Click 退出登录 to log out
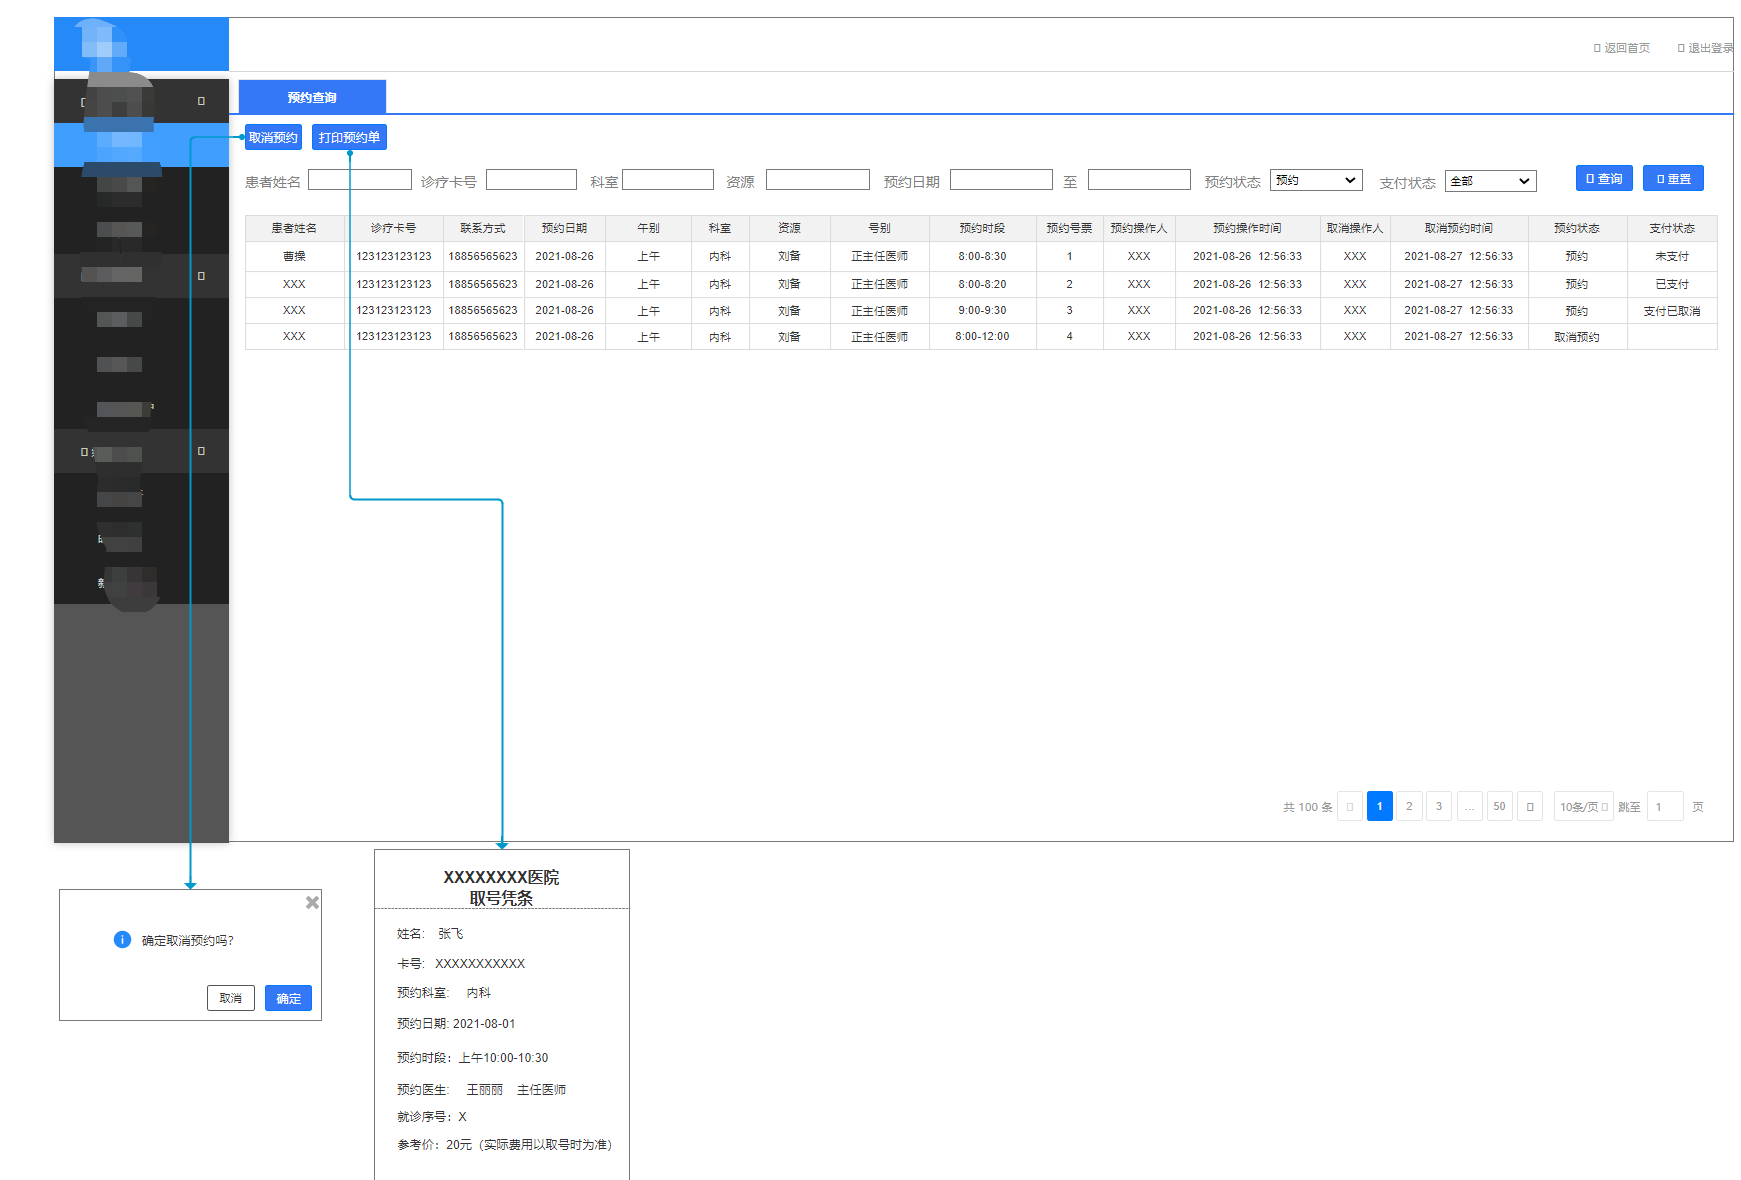The width and height of the screenshot is (1741, 1180). [1705, 48]
